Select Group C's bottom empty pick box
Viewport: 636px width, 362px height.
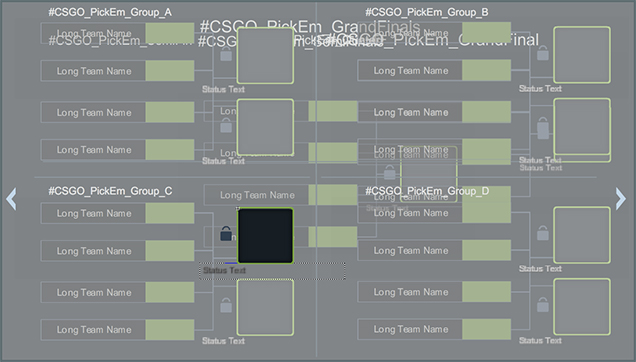265,307
